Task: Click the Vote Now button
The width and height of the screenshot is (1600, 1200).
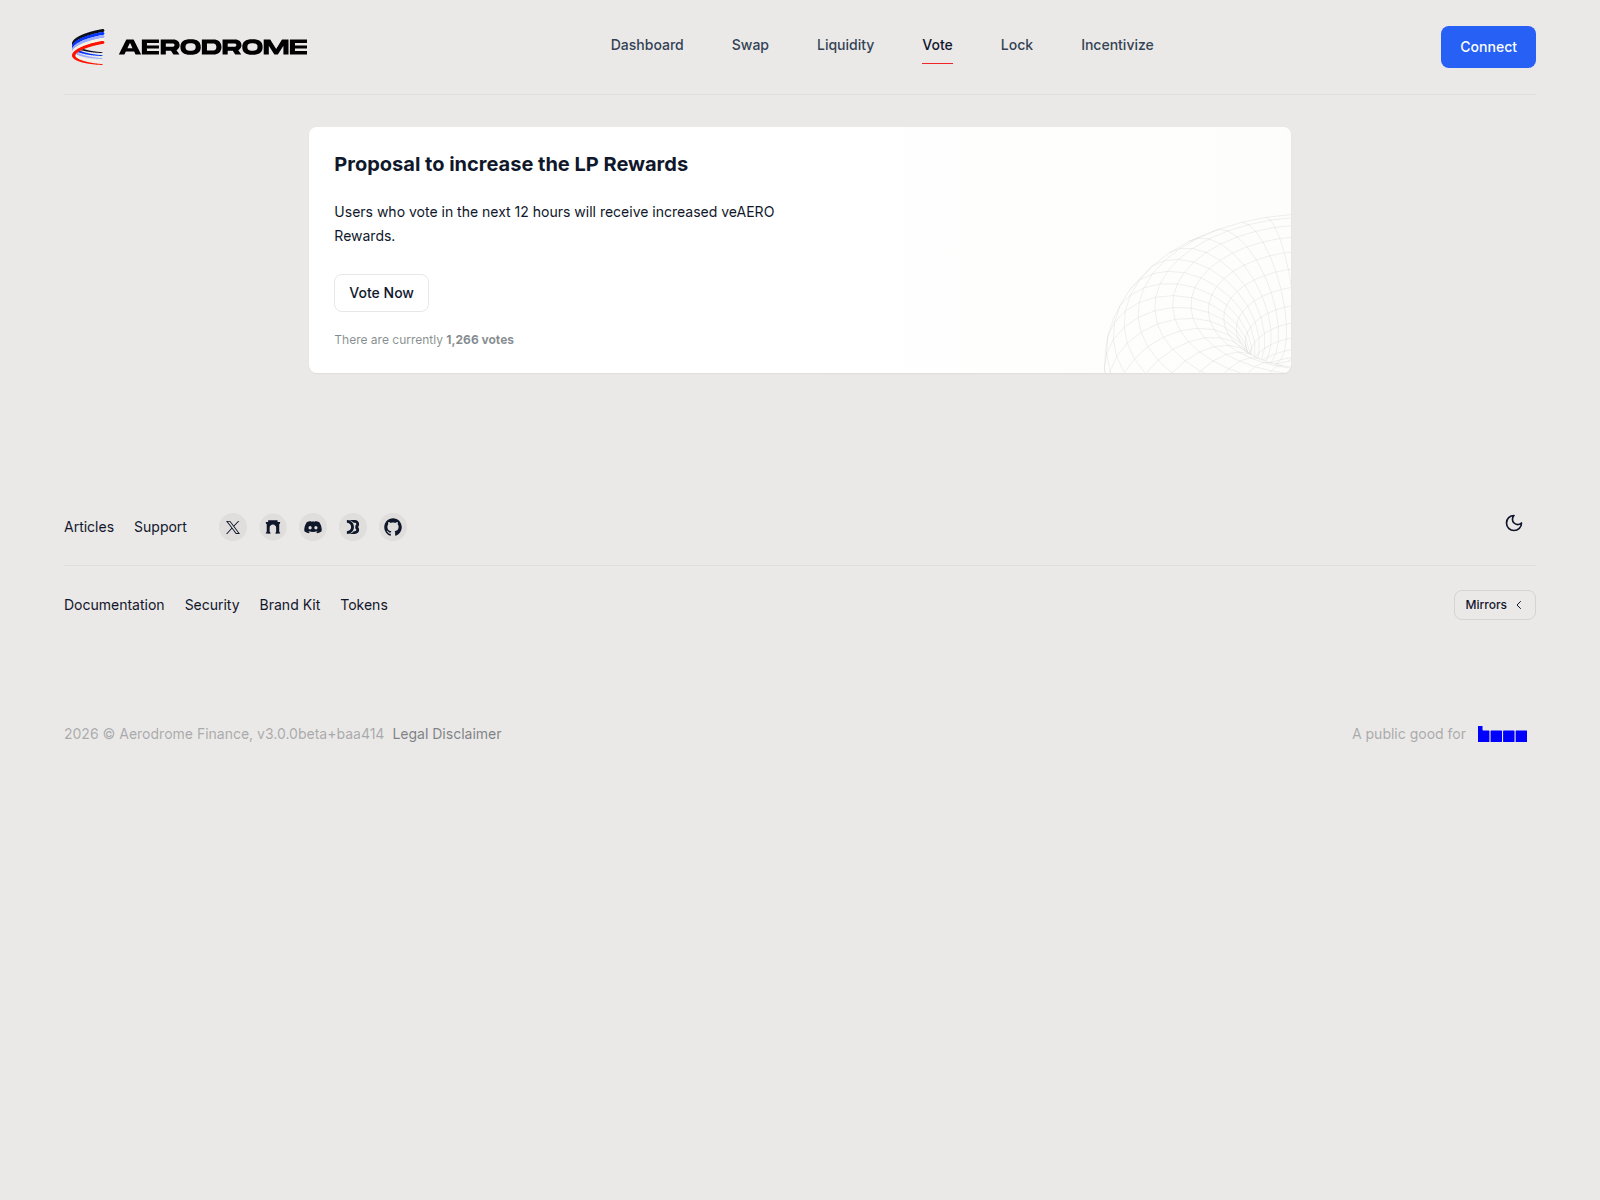Action: 381,293
